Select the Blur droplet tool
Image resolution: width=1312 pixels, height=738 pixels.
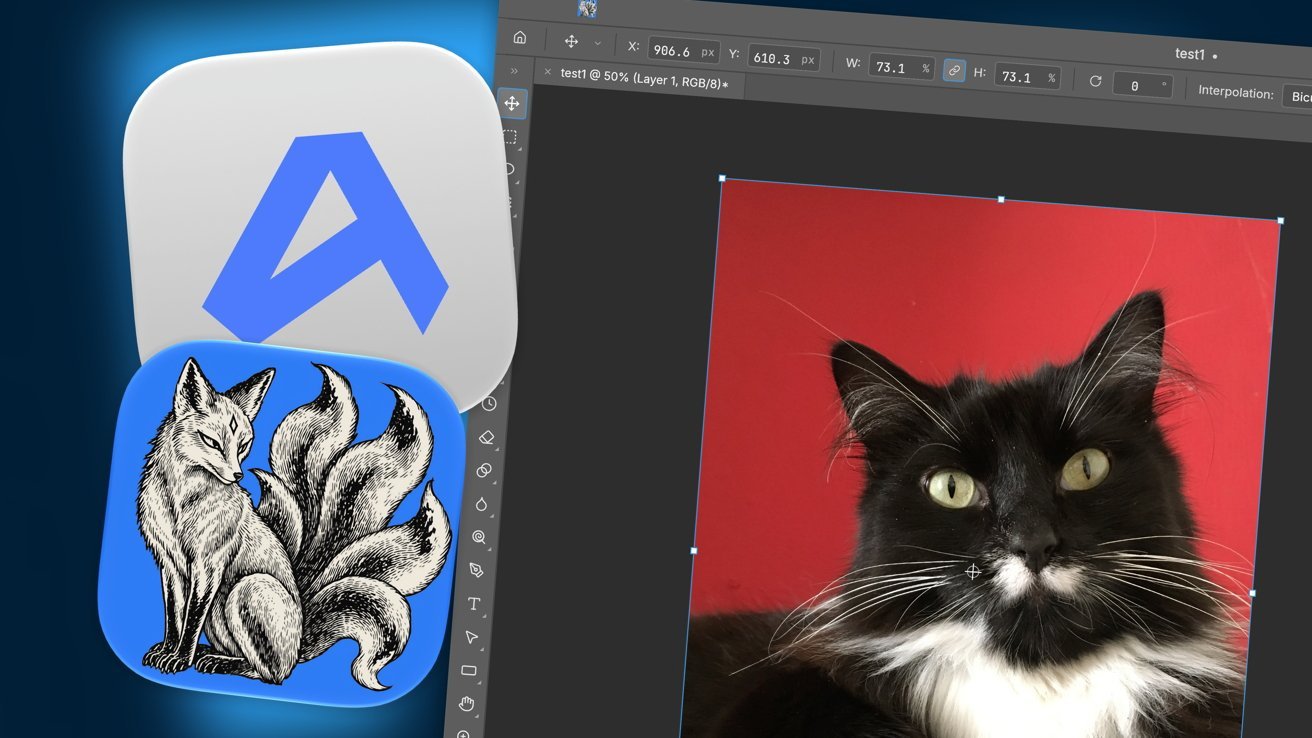click(x=481, y=504)
